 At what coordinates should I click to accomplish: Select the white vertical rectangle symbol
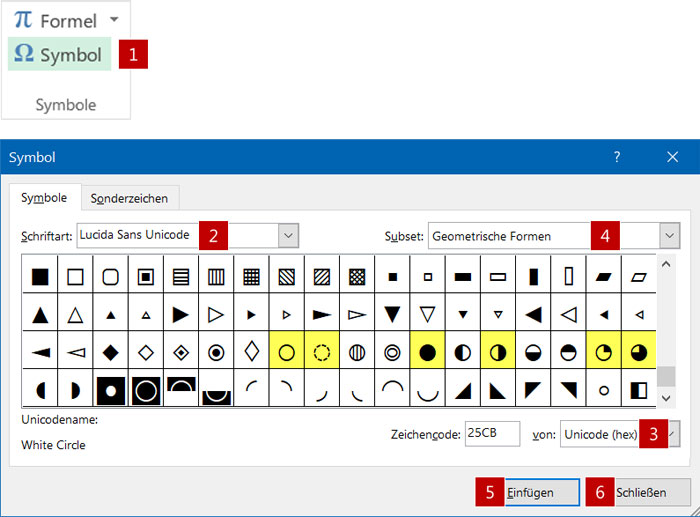pyautogui.click(x=568, y=277)
